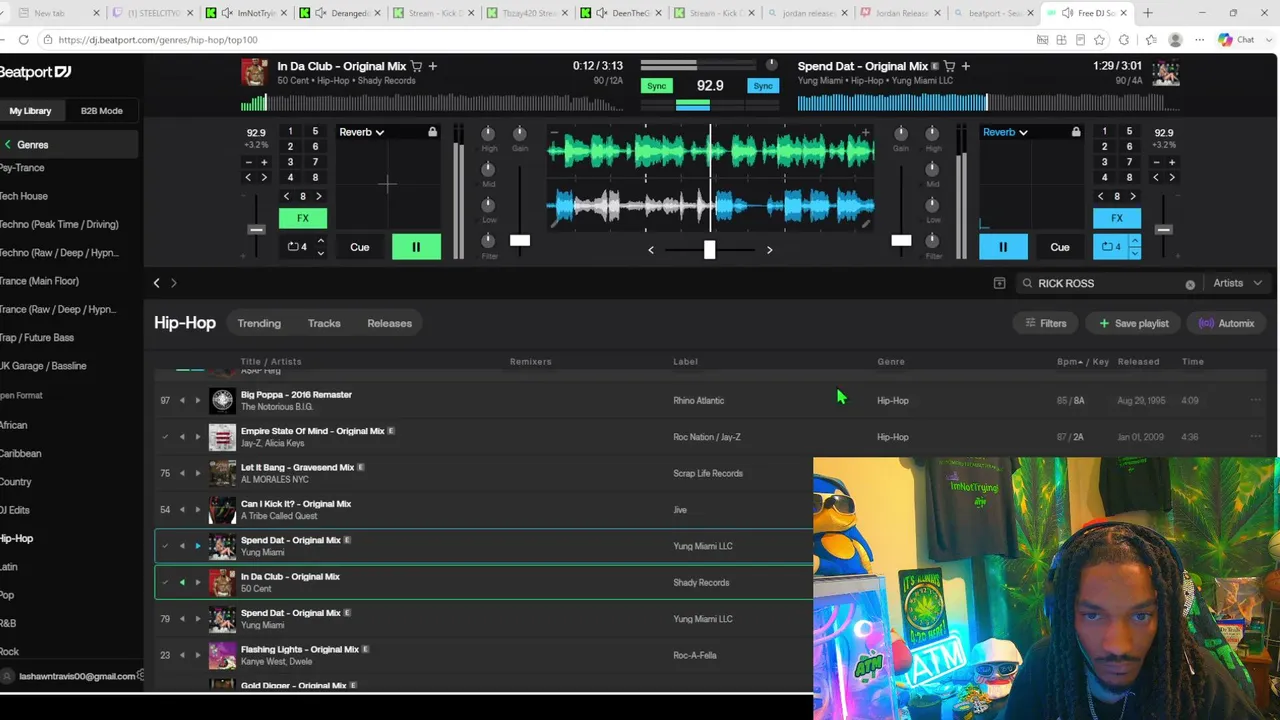Open the Tracks tab
The height and width of the screenshot is (720, 1280).
click(324, 323)
